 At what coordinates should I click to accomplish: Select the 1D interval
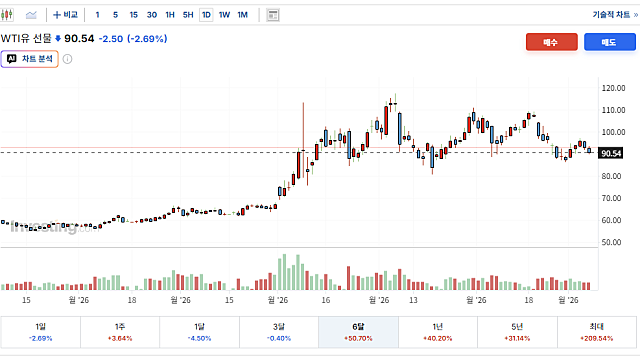[x=206, y=15]
